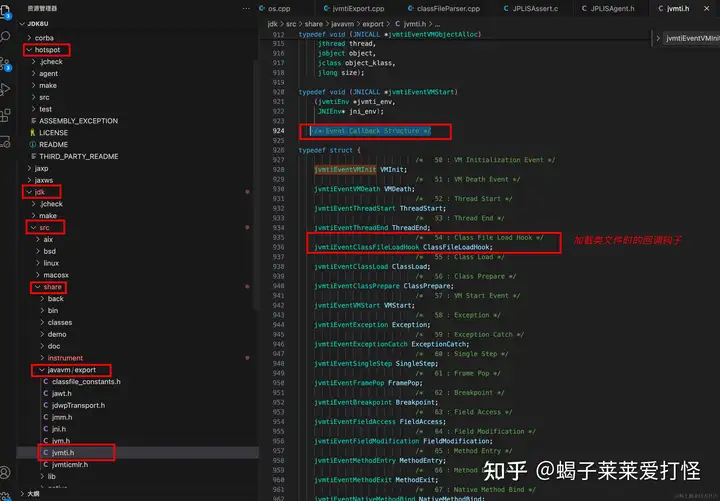Click the javavm breadcrumb segment
Viewport: 720px width, 501px height.
coord(343,24)
